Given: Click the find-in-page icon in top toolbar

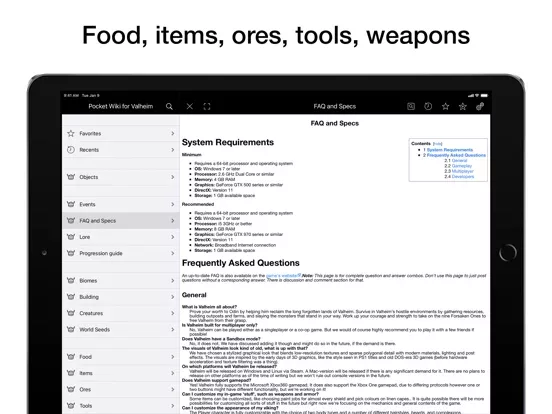Looking at the screenshot, I should pos(411,106).
